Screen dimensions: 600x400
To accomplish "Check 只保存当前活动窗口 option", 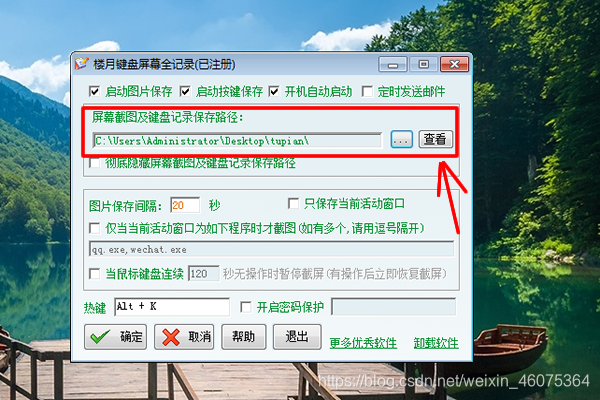I will pos(293,204).
